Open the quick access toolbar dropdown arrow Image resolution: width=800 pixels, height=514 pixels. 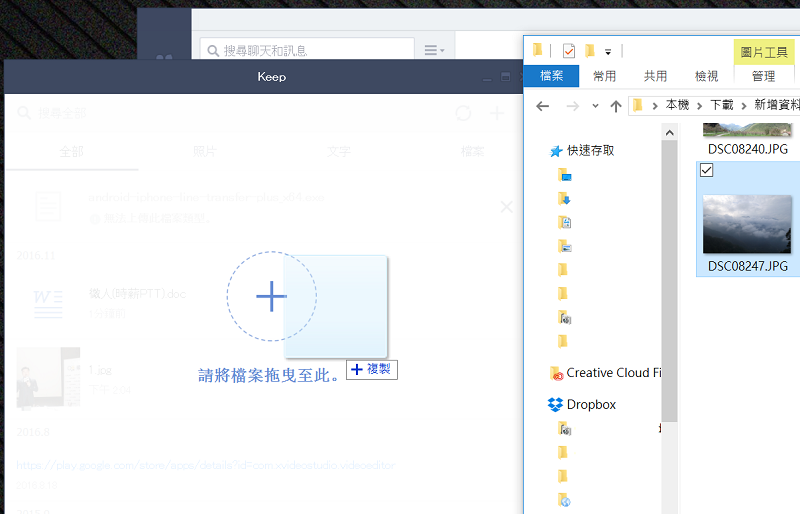608,51
